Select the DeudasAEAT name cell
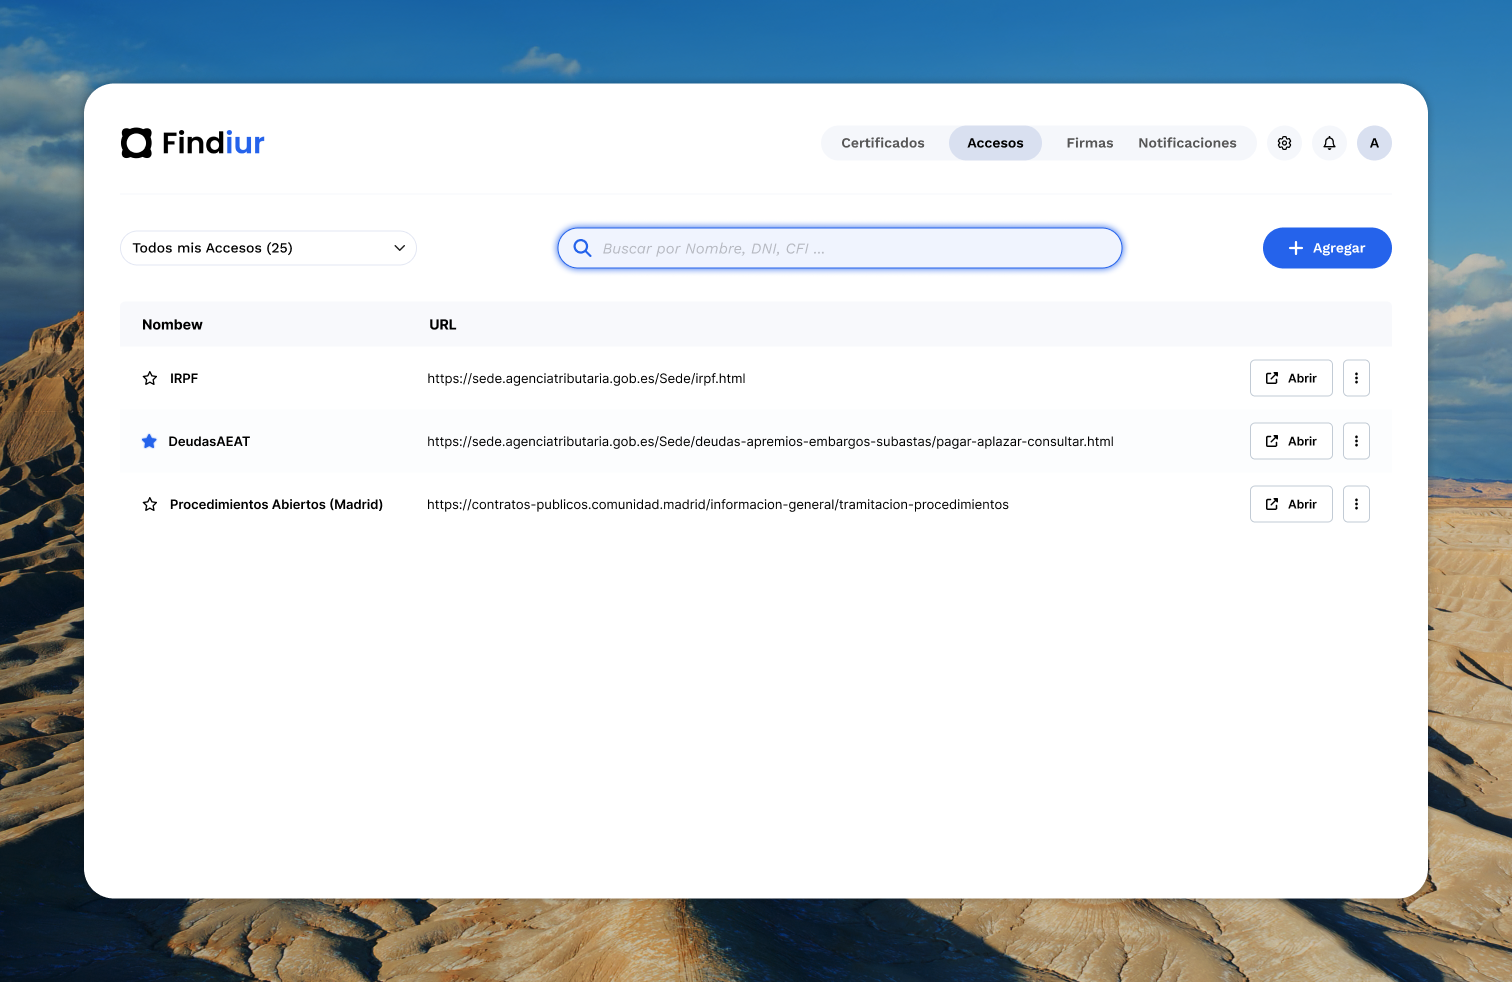1512x982 pixels. 209,441
